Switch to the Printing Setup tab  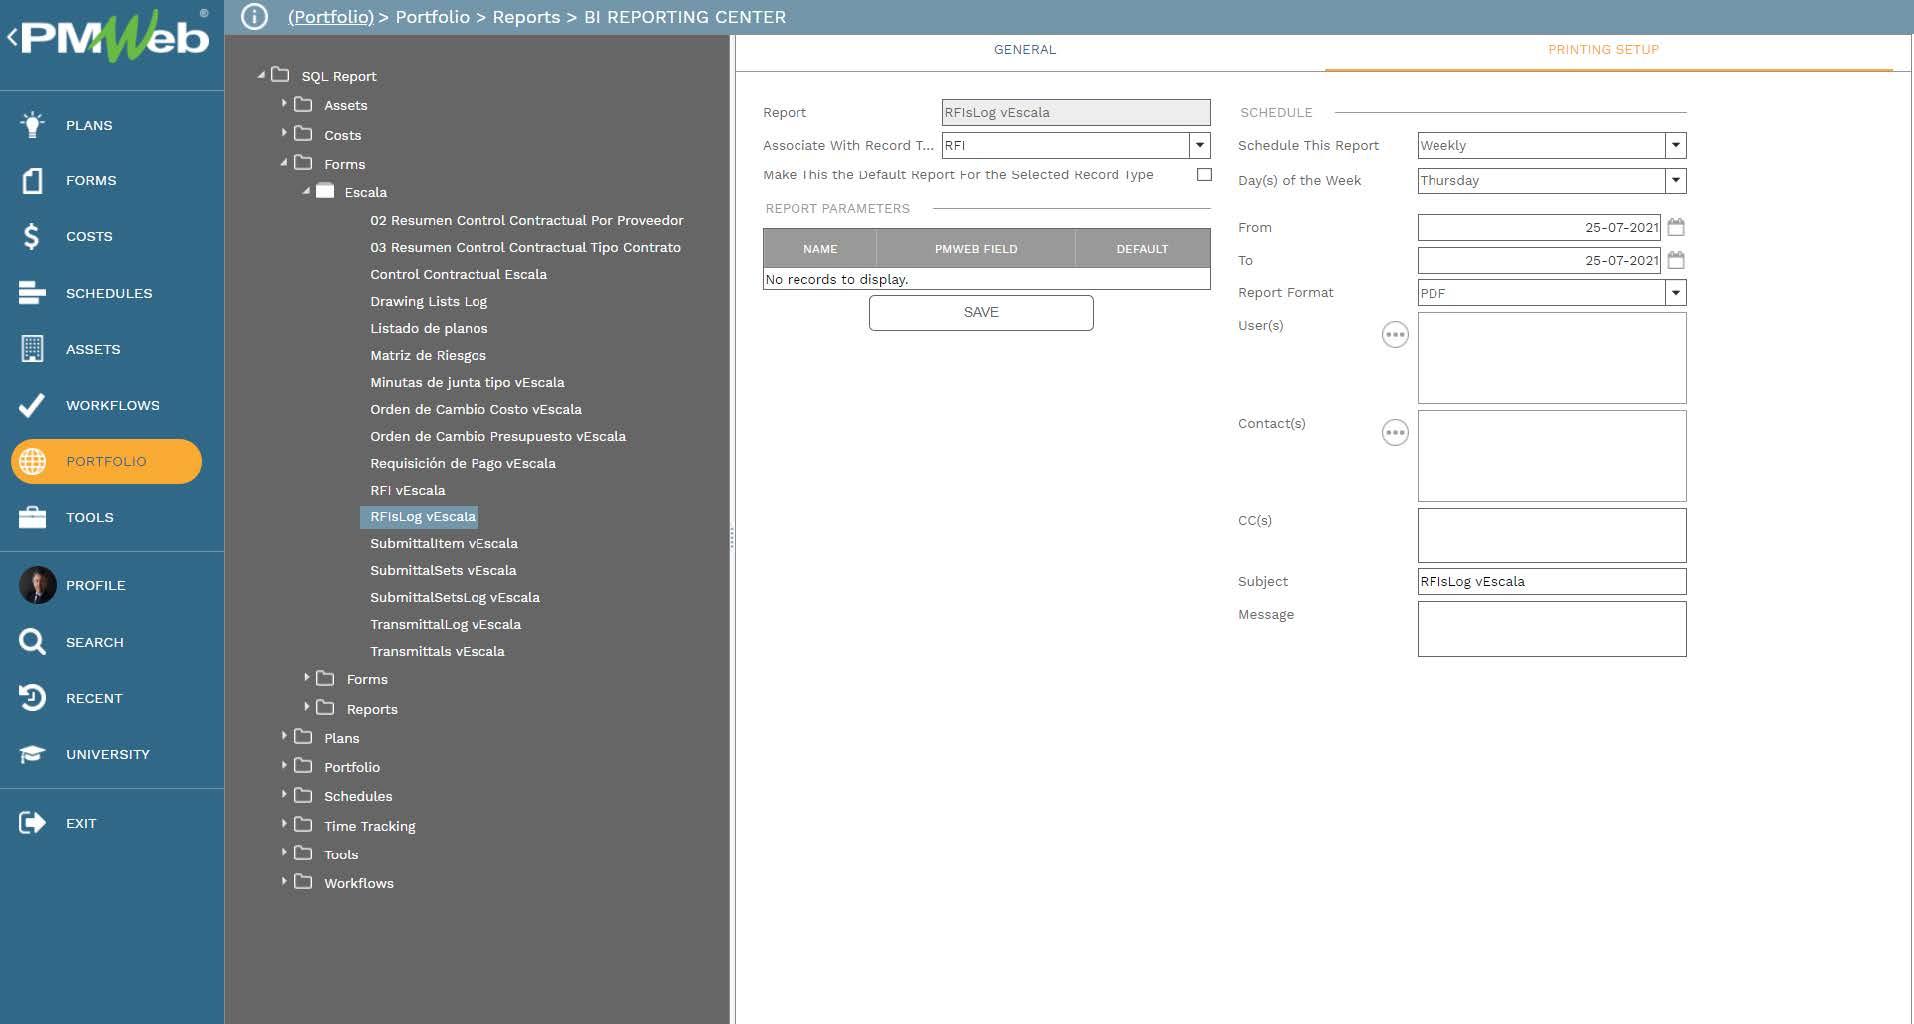(1603, 50)
